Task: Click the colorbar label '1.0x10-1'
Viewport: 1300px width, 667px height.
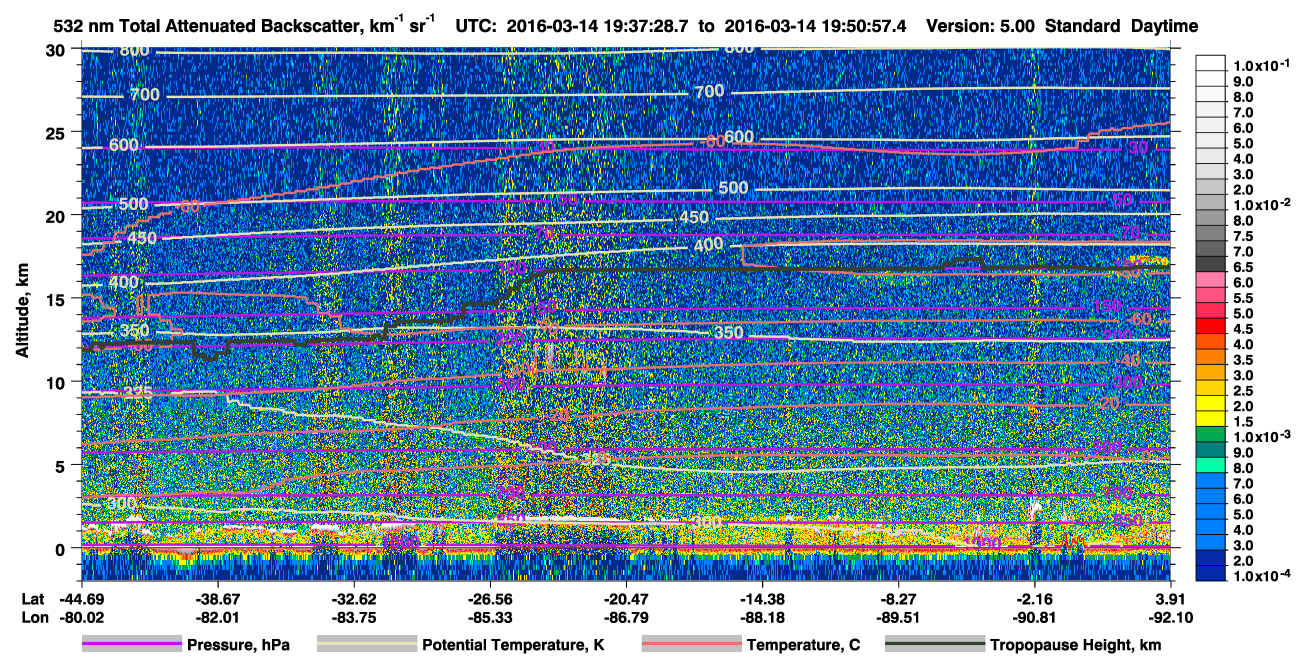Action: click(1262, 65)
